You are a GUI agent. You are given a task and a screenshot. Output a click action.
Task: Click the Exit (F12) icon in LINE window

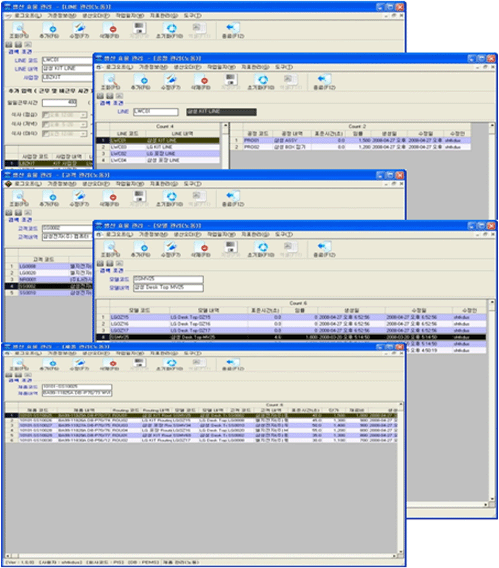click(233, 30)
